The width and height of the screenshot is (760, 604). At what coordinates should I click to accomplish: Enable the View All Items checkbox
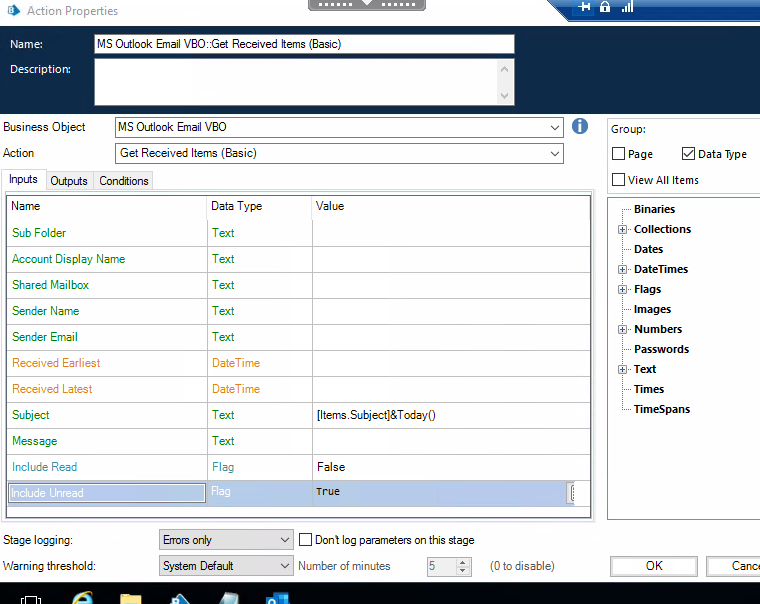tap(618, 180)
